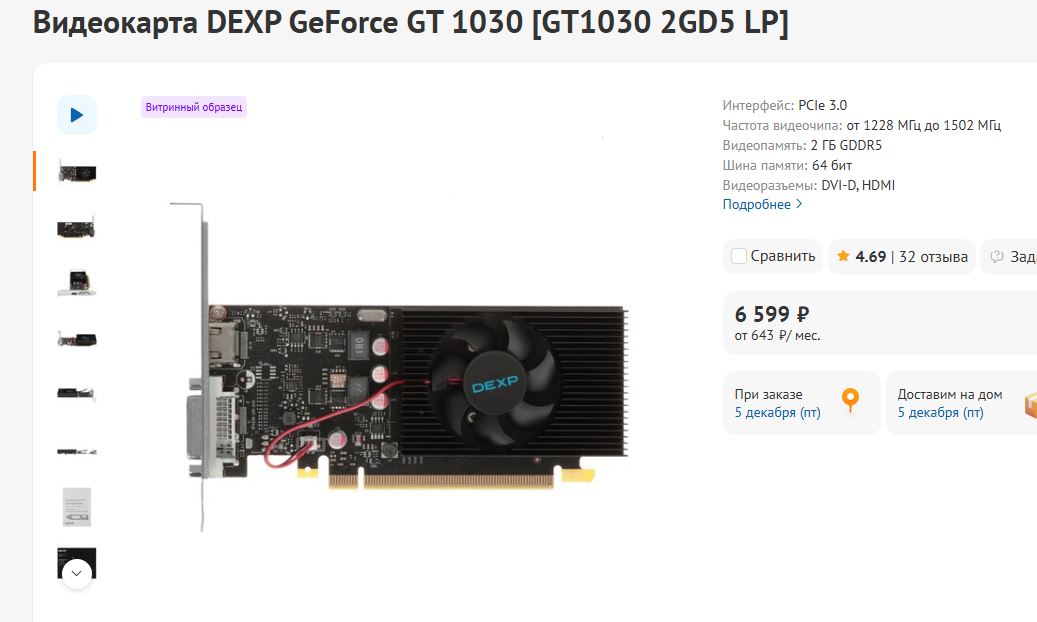This screenshot has height=622, width=1037.
Task: Click the main graphics card image
Action: tap(399, 367)
